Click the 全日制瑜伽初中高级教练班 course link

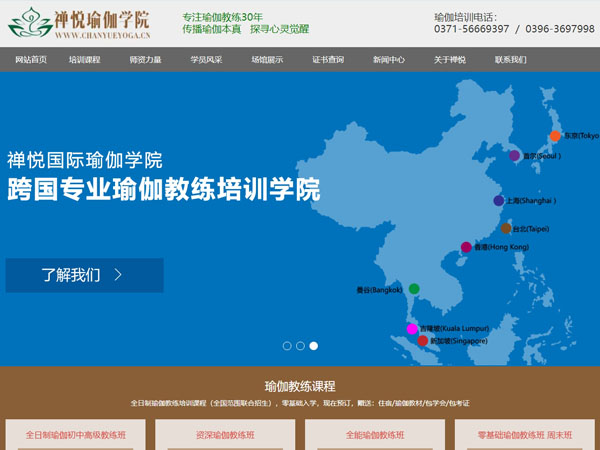tap(75, 435)
